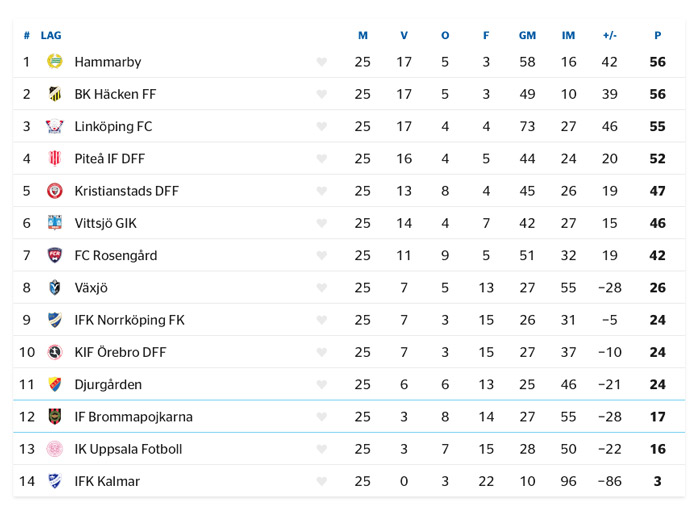Click the Piteå IF DFF crest icon
The height and width of the screenshot is (517, 700).
point(54,158)
